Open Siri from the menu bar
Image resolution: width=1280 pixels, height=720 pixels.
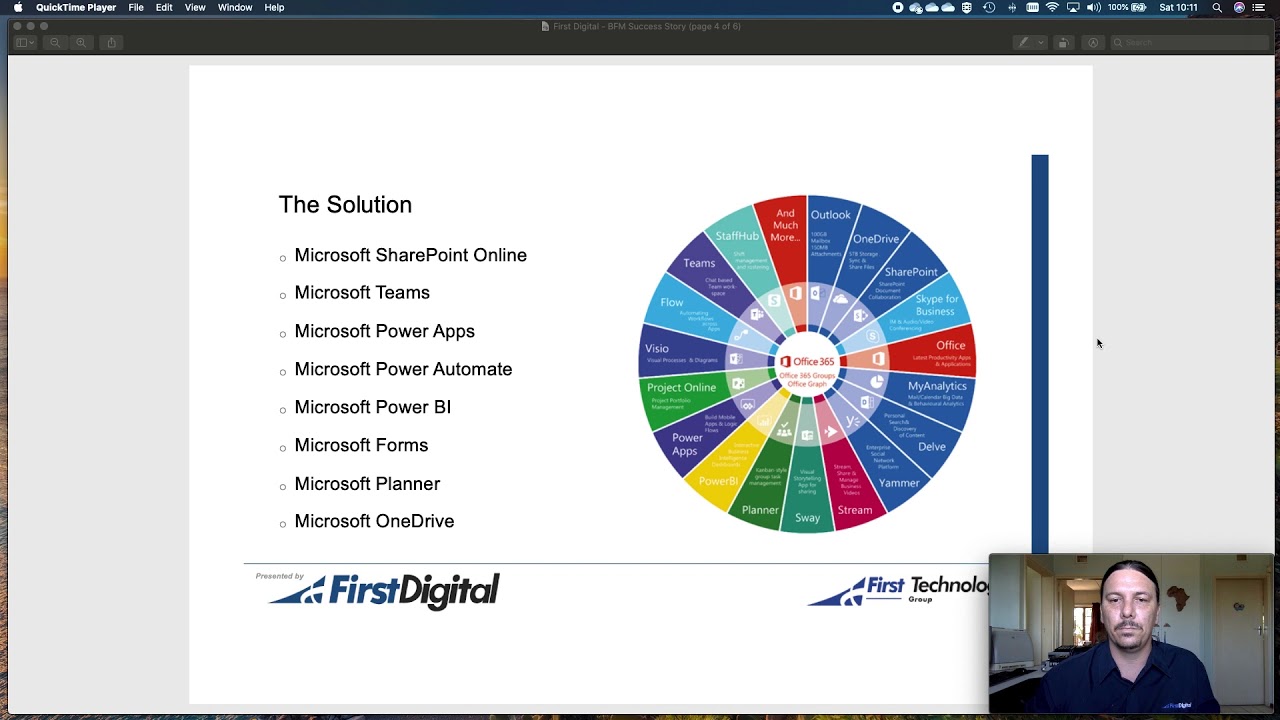(x=1239, y=7)
